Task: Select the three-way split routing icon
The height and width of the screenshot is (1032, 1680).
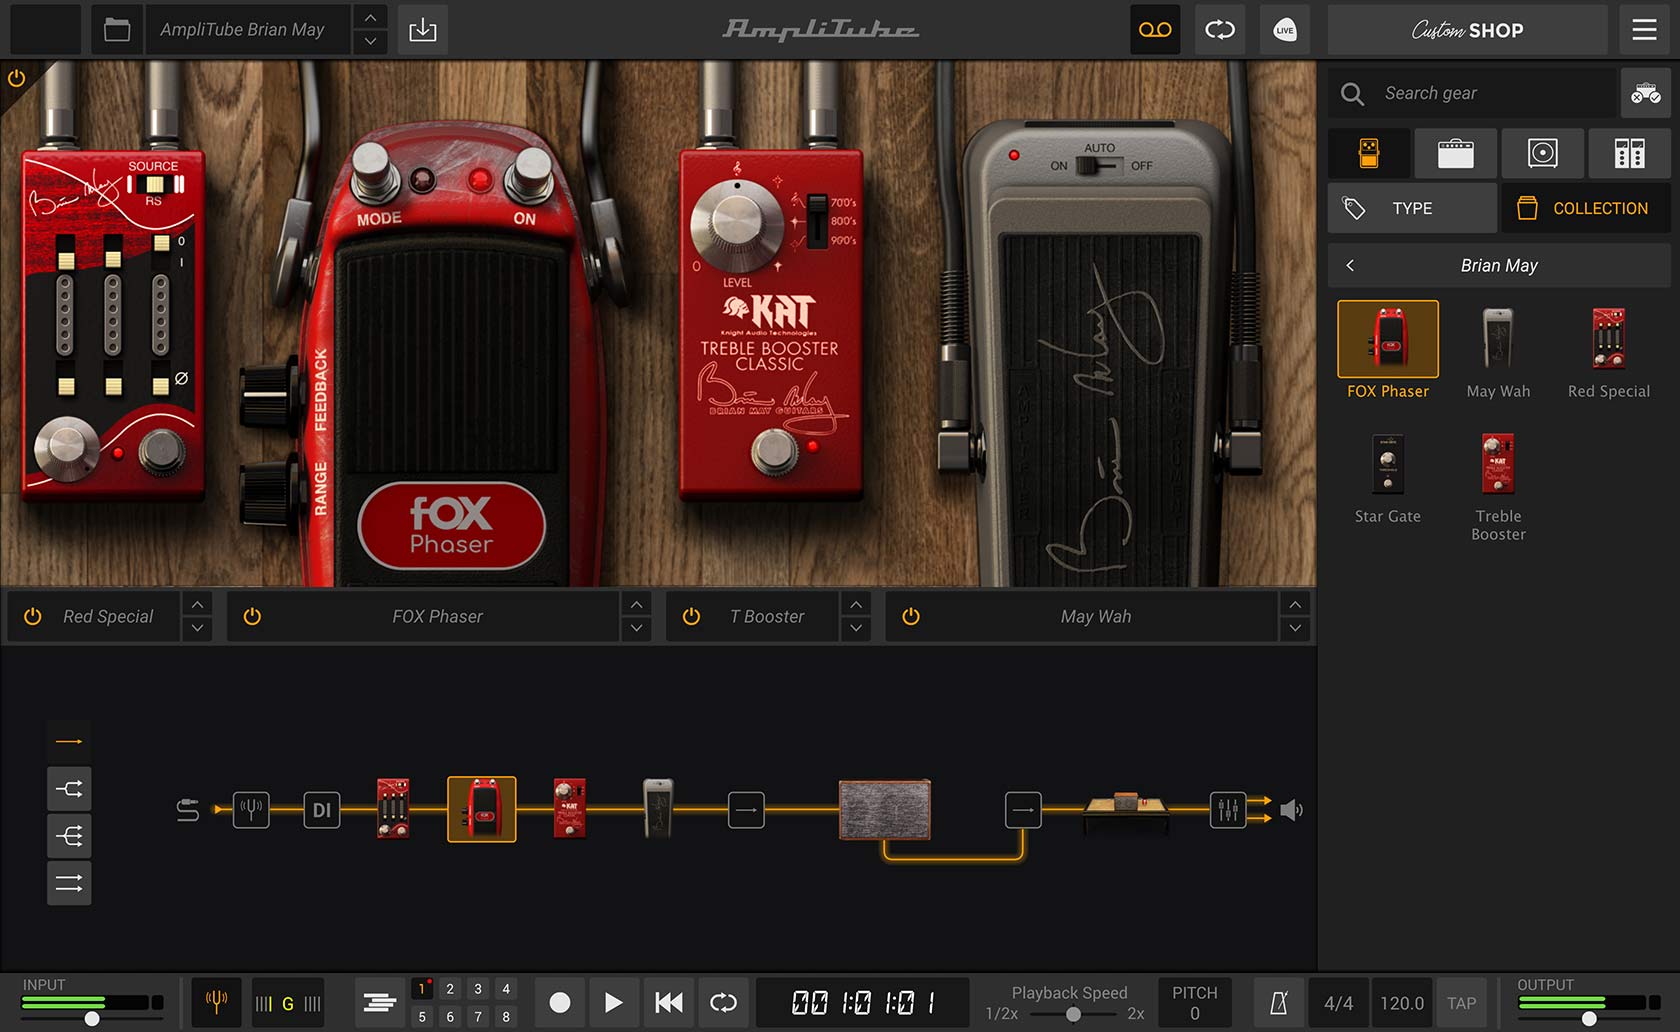Action: 69,836
